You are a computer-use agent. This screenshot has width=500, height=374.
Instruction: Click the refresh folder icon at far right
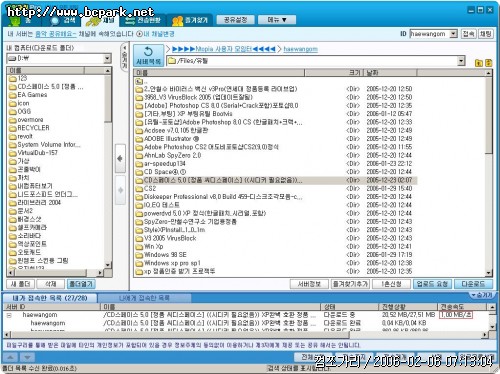[x=489, y=63]
